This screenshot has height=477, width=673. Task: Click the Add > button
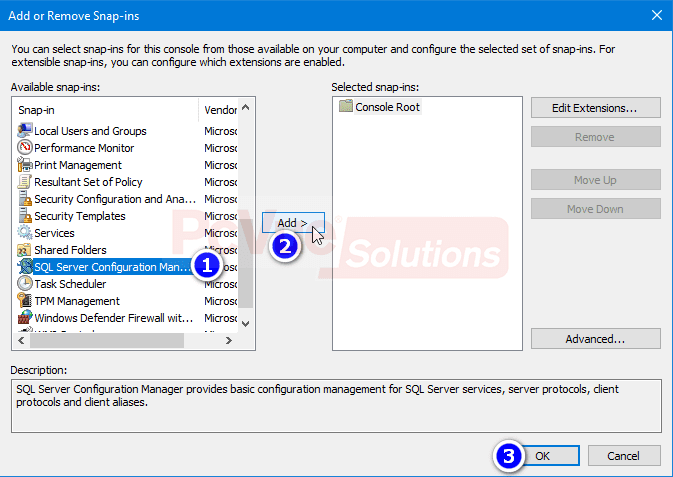click(x=293, y=223)
